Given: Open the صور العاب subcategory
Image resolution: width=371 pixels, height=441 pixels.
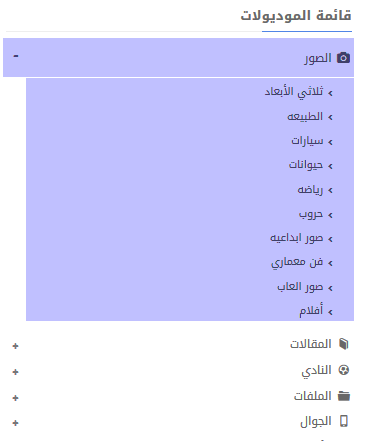Looking at the screenshot, I should click(x=300, y=287).
